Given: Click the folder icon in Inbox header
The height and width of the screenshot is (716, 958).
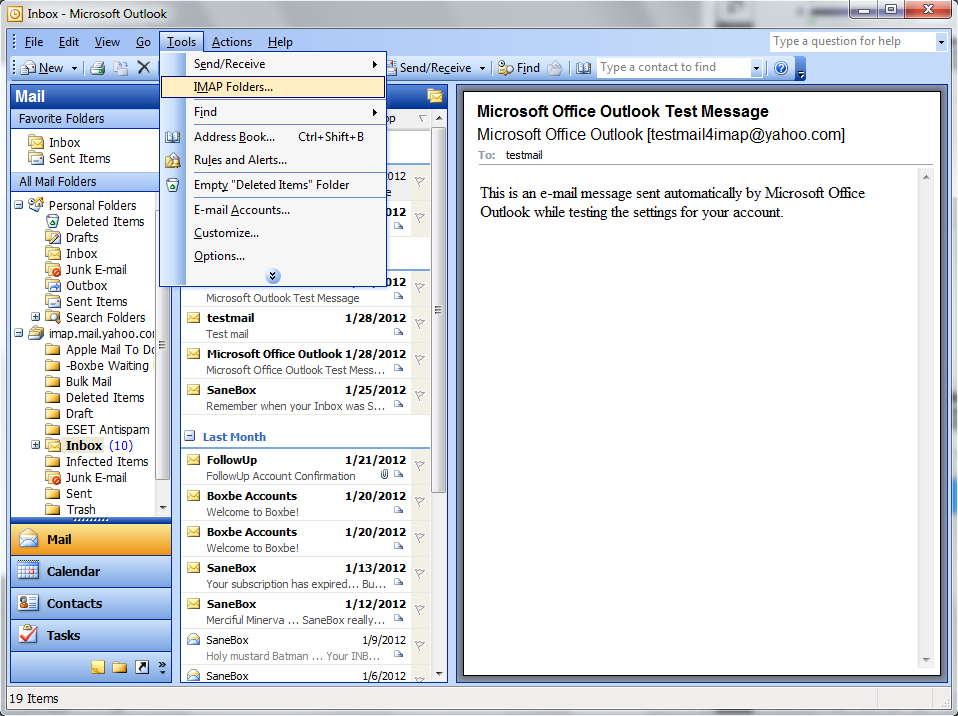Looking at the screenshot, I should click(x=434, y=96).
